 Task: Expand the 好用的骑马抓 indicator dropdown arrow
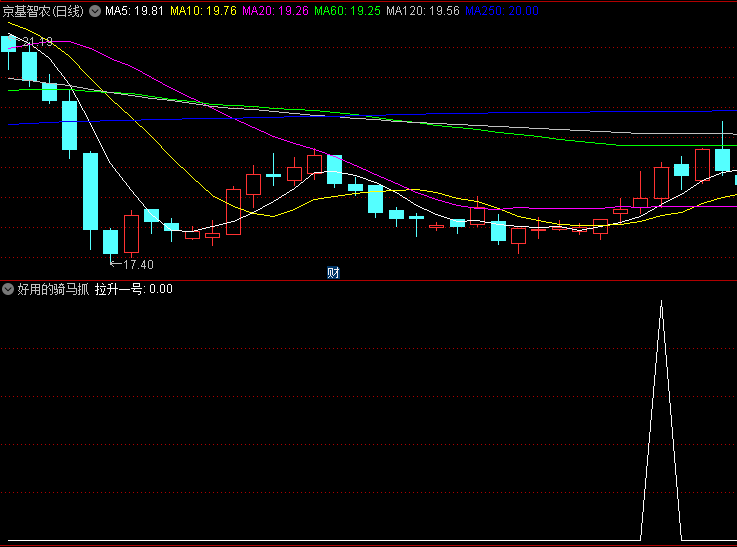[8, 289]
